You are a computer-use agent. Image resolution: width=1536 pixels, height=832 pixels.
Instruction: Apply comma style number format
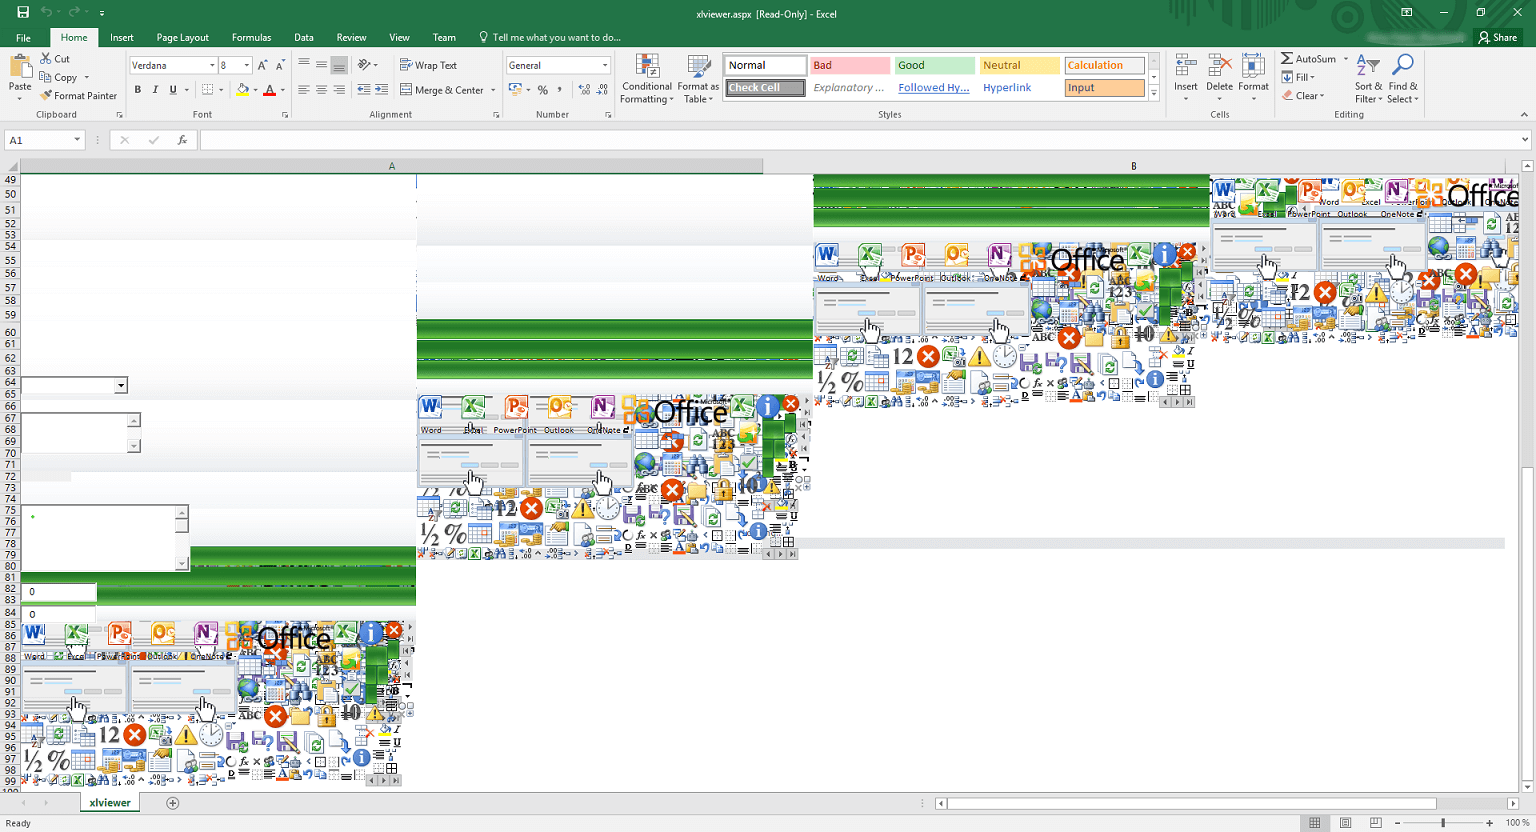click(x=560, y=90)
